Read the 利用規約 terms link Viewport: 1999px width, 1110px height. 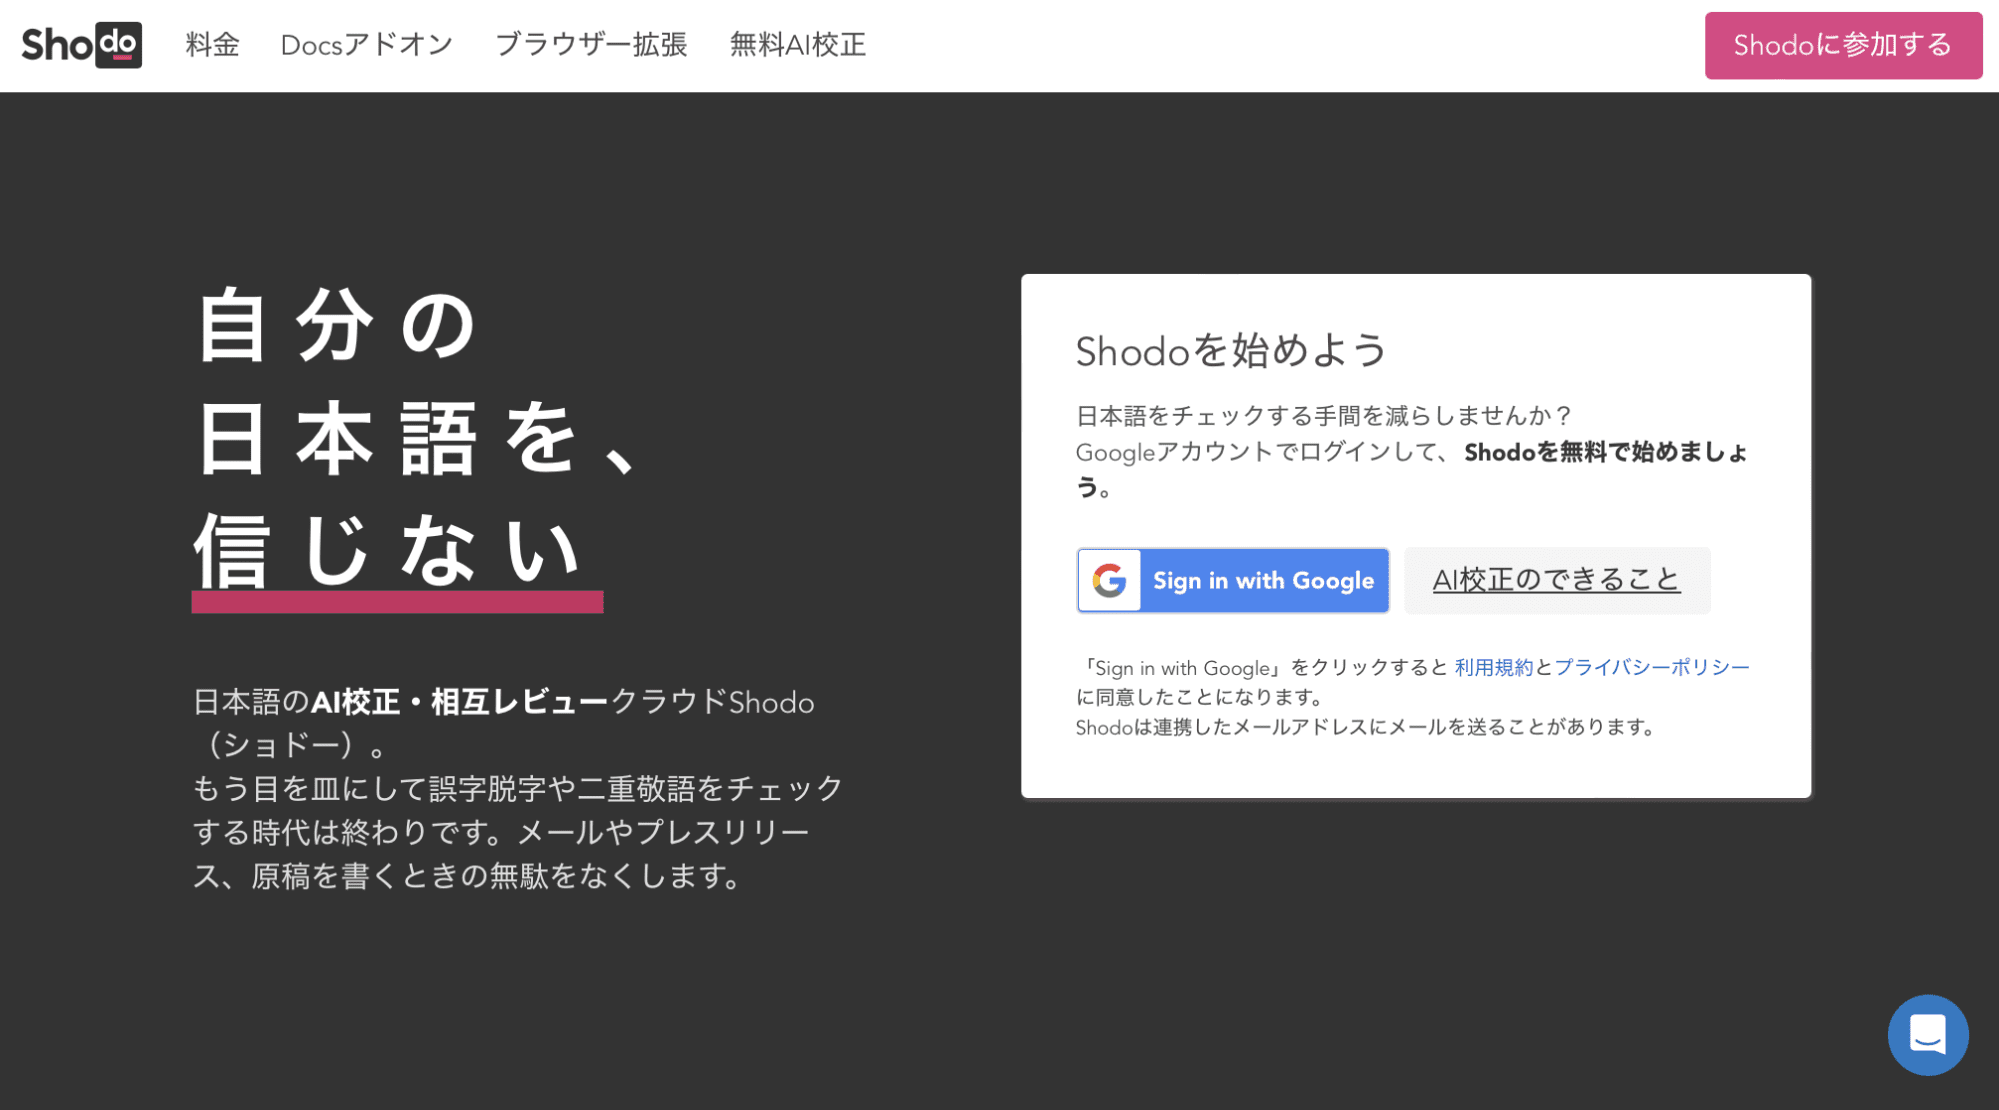1493,667
